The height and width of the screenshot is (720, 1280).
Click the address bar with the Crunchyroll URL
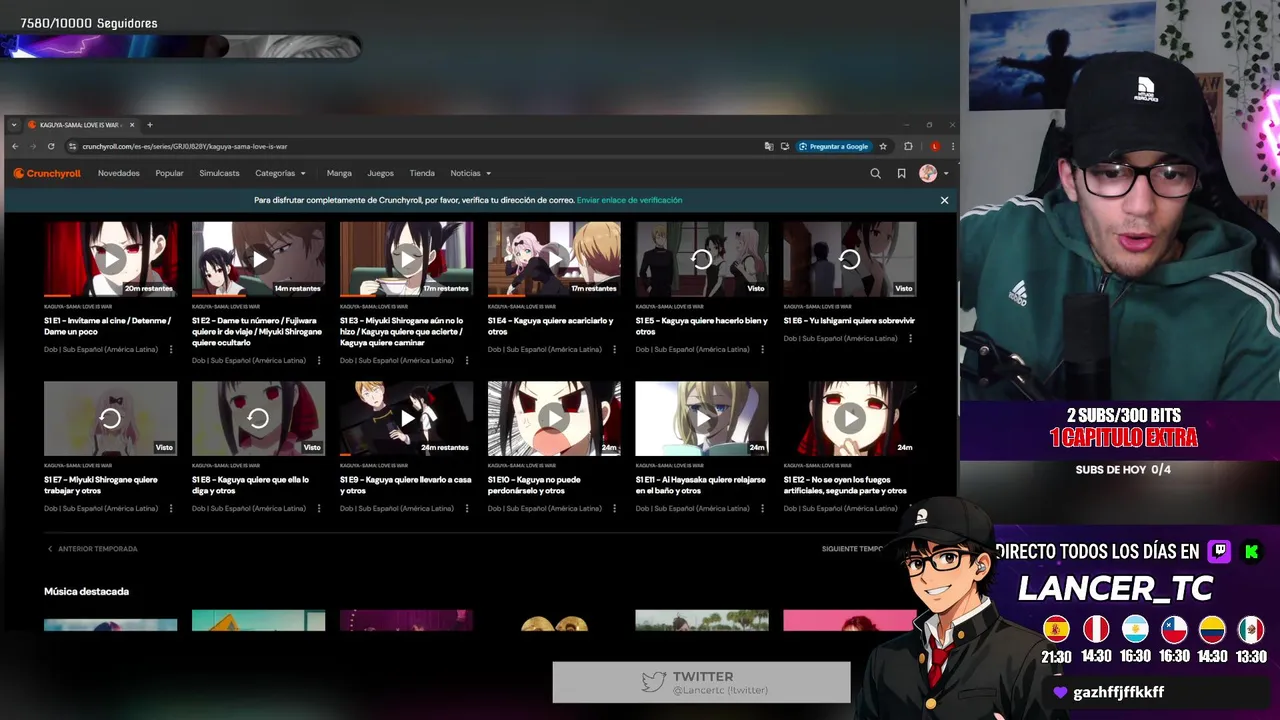[410, 146]
